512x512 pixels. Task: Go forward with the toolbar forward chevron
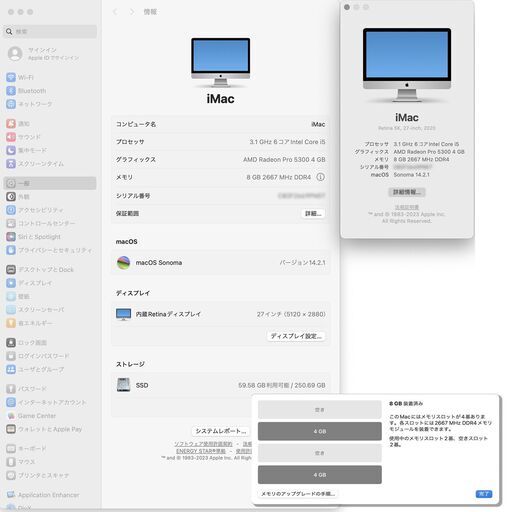coord(132,12)
